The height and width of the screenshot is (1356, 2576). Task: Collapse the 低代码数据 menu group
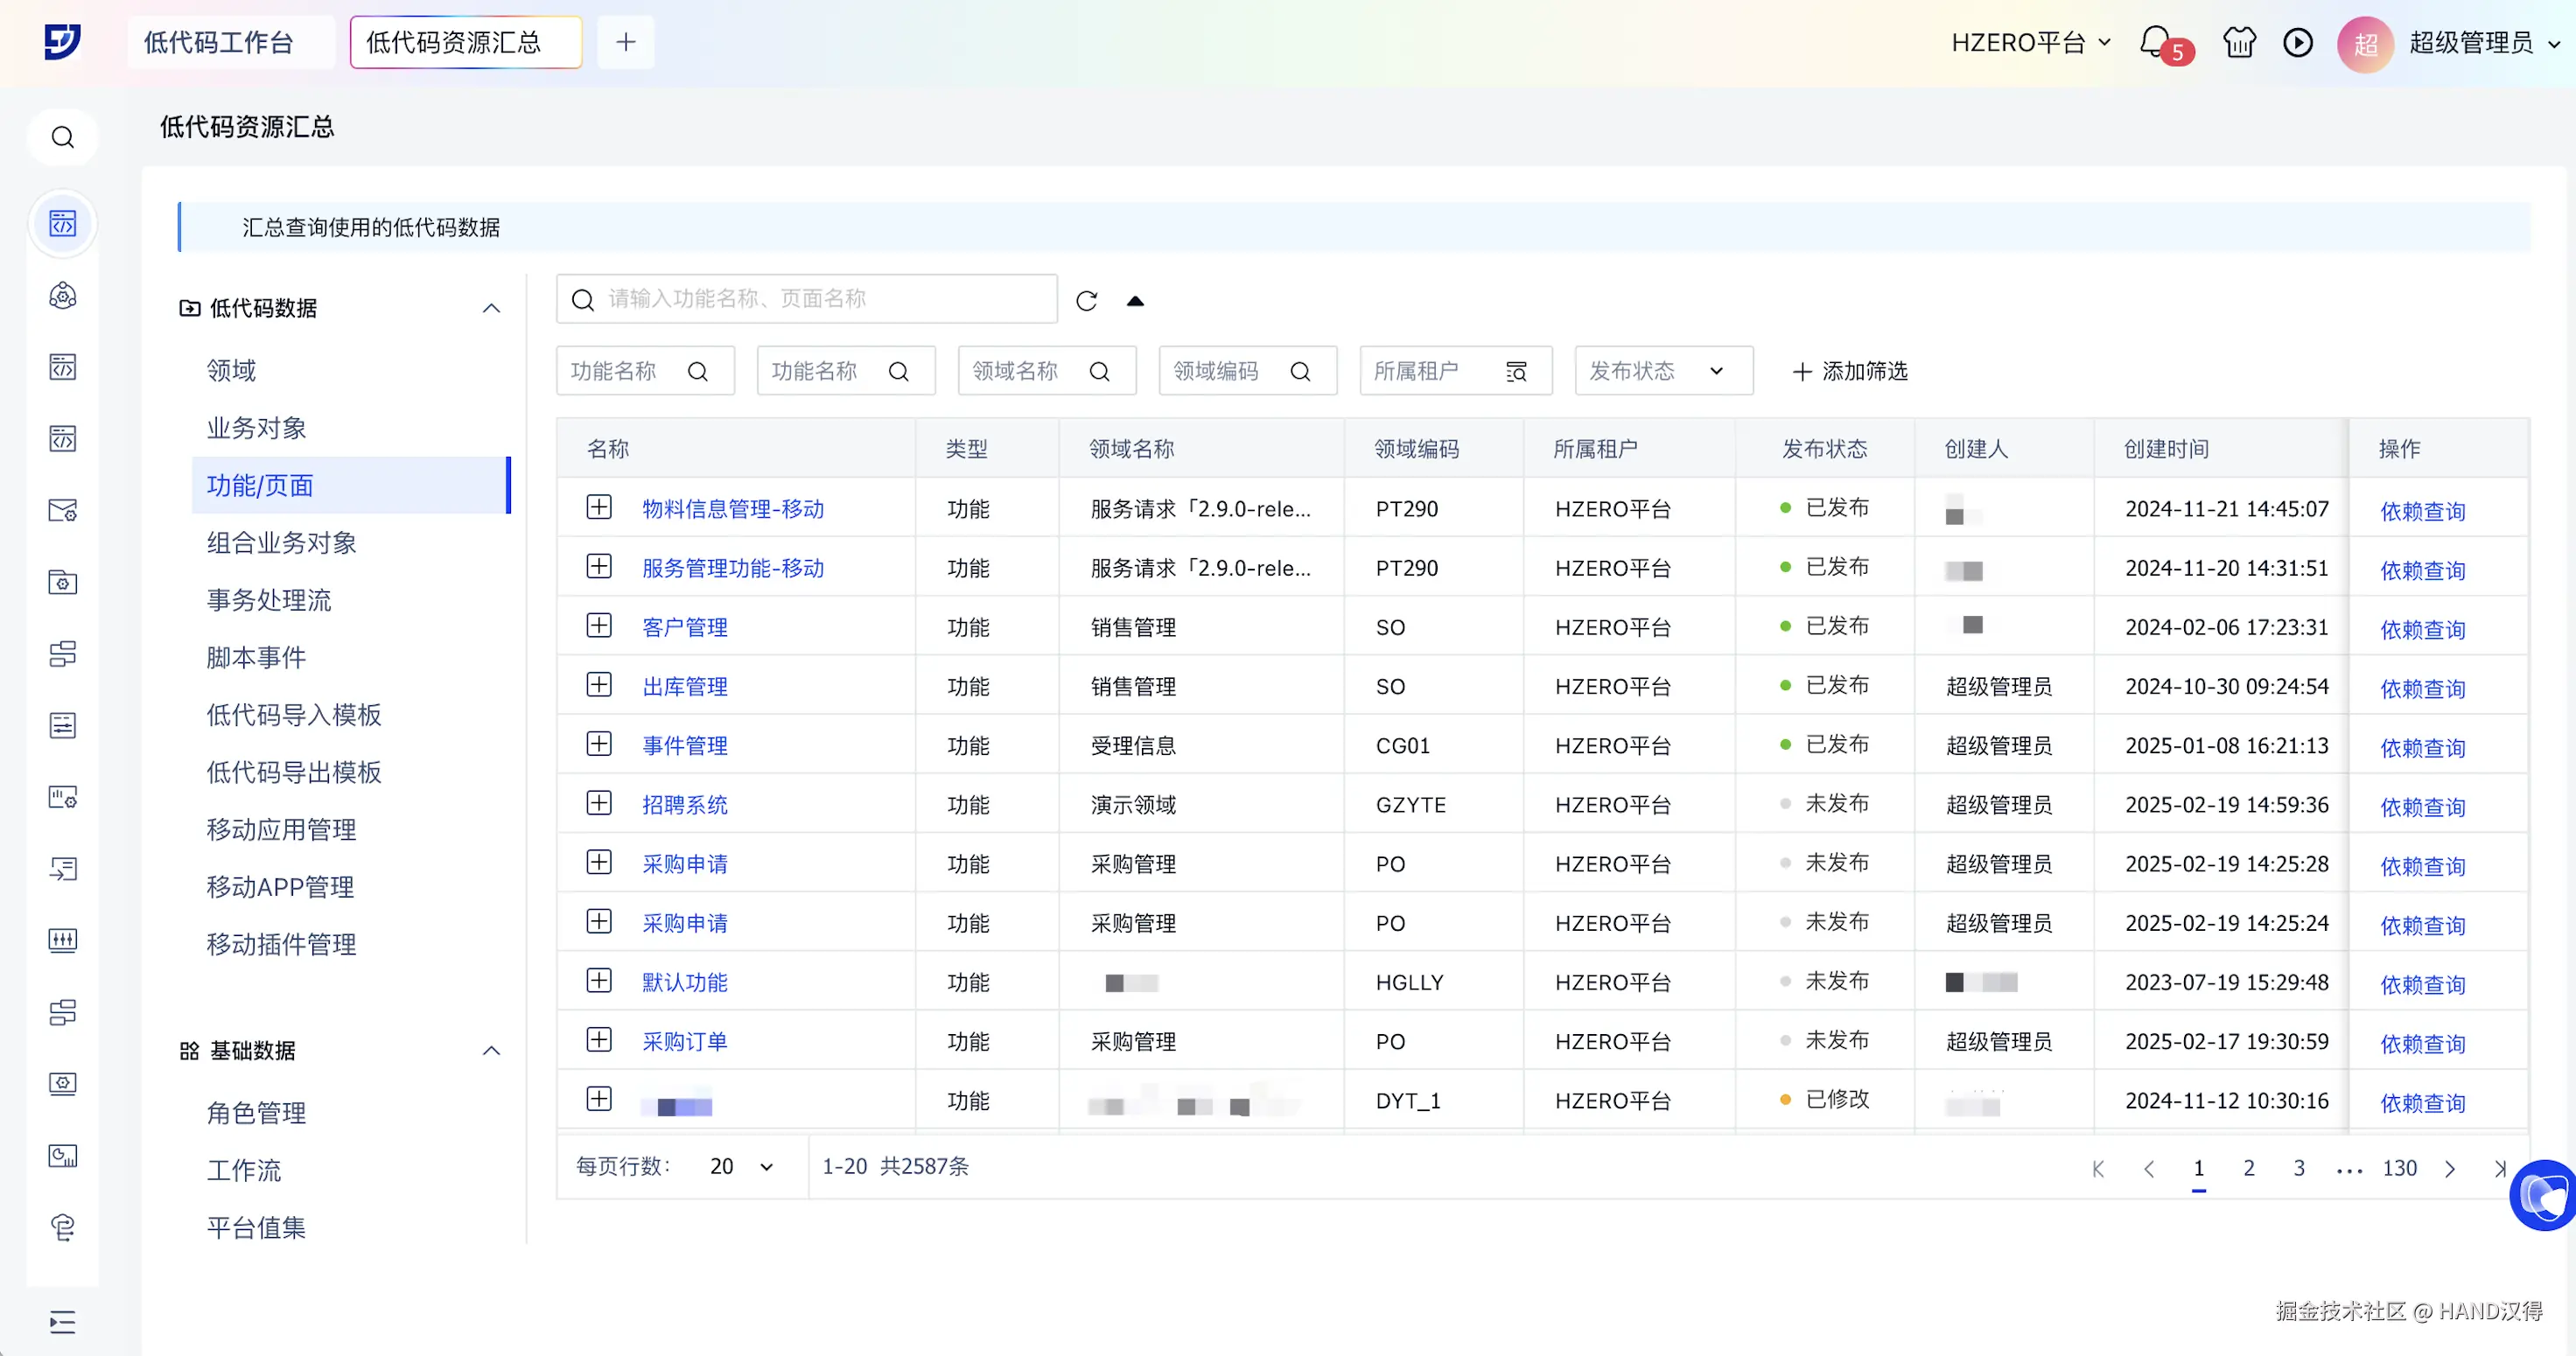(491, 308)
